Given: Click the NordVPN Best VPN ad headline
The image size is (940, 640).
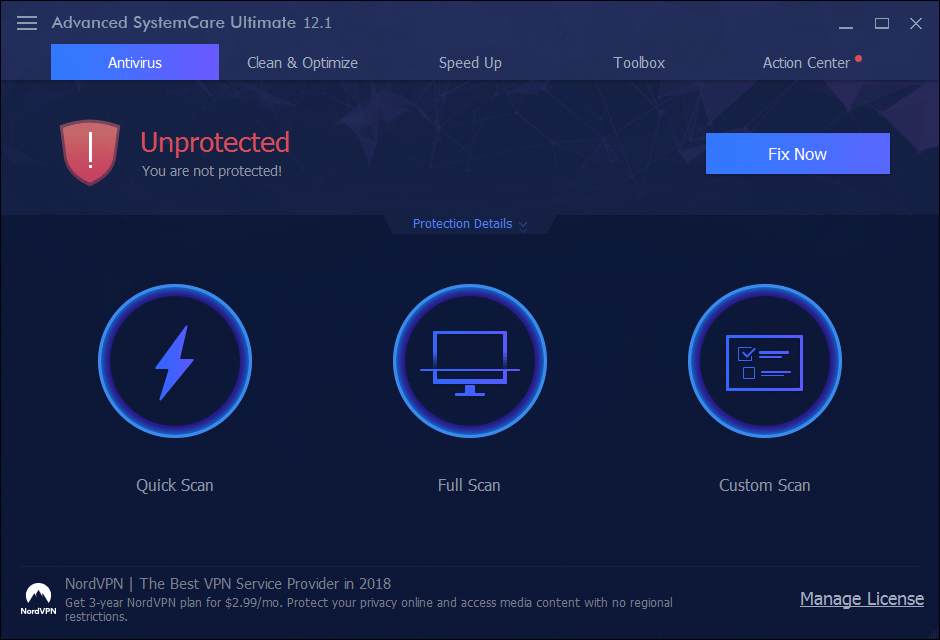Looking at the screenshot, I should [x=228, y=583].
